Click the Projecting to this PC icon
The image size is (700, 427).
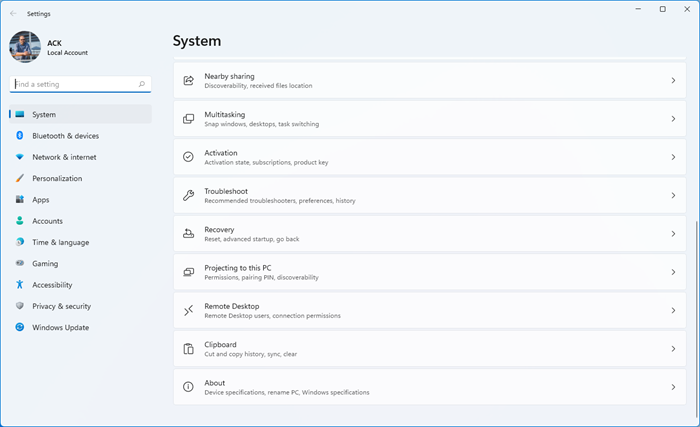coord(188,272)
